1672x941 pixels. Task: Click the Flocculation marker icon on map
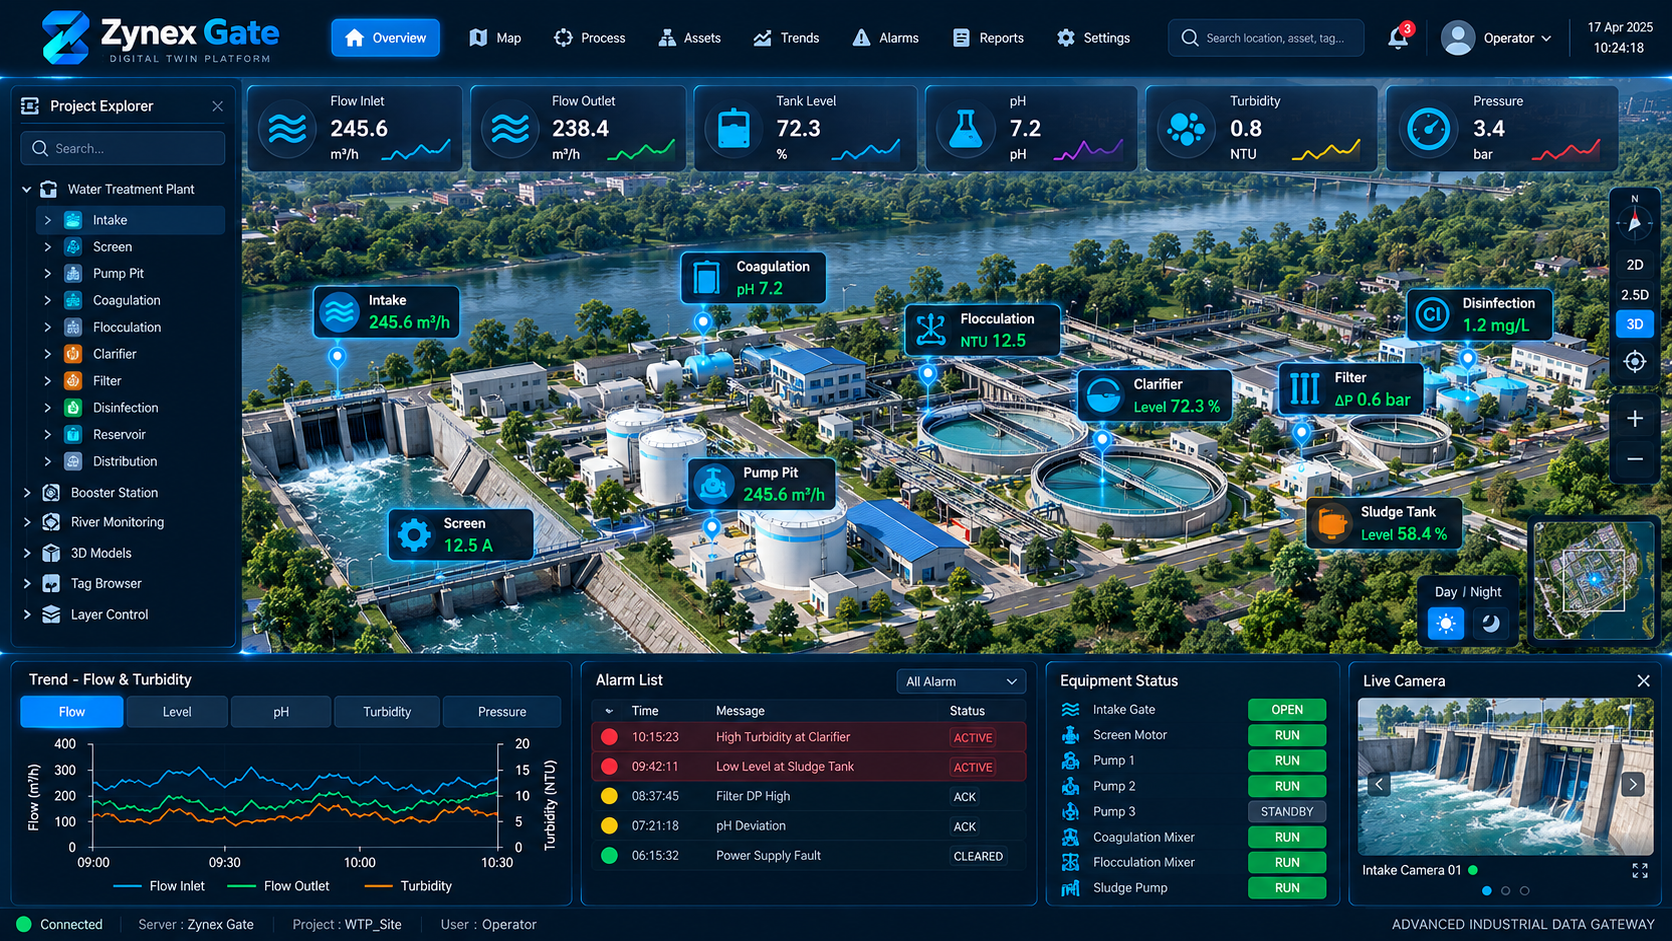931,330
